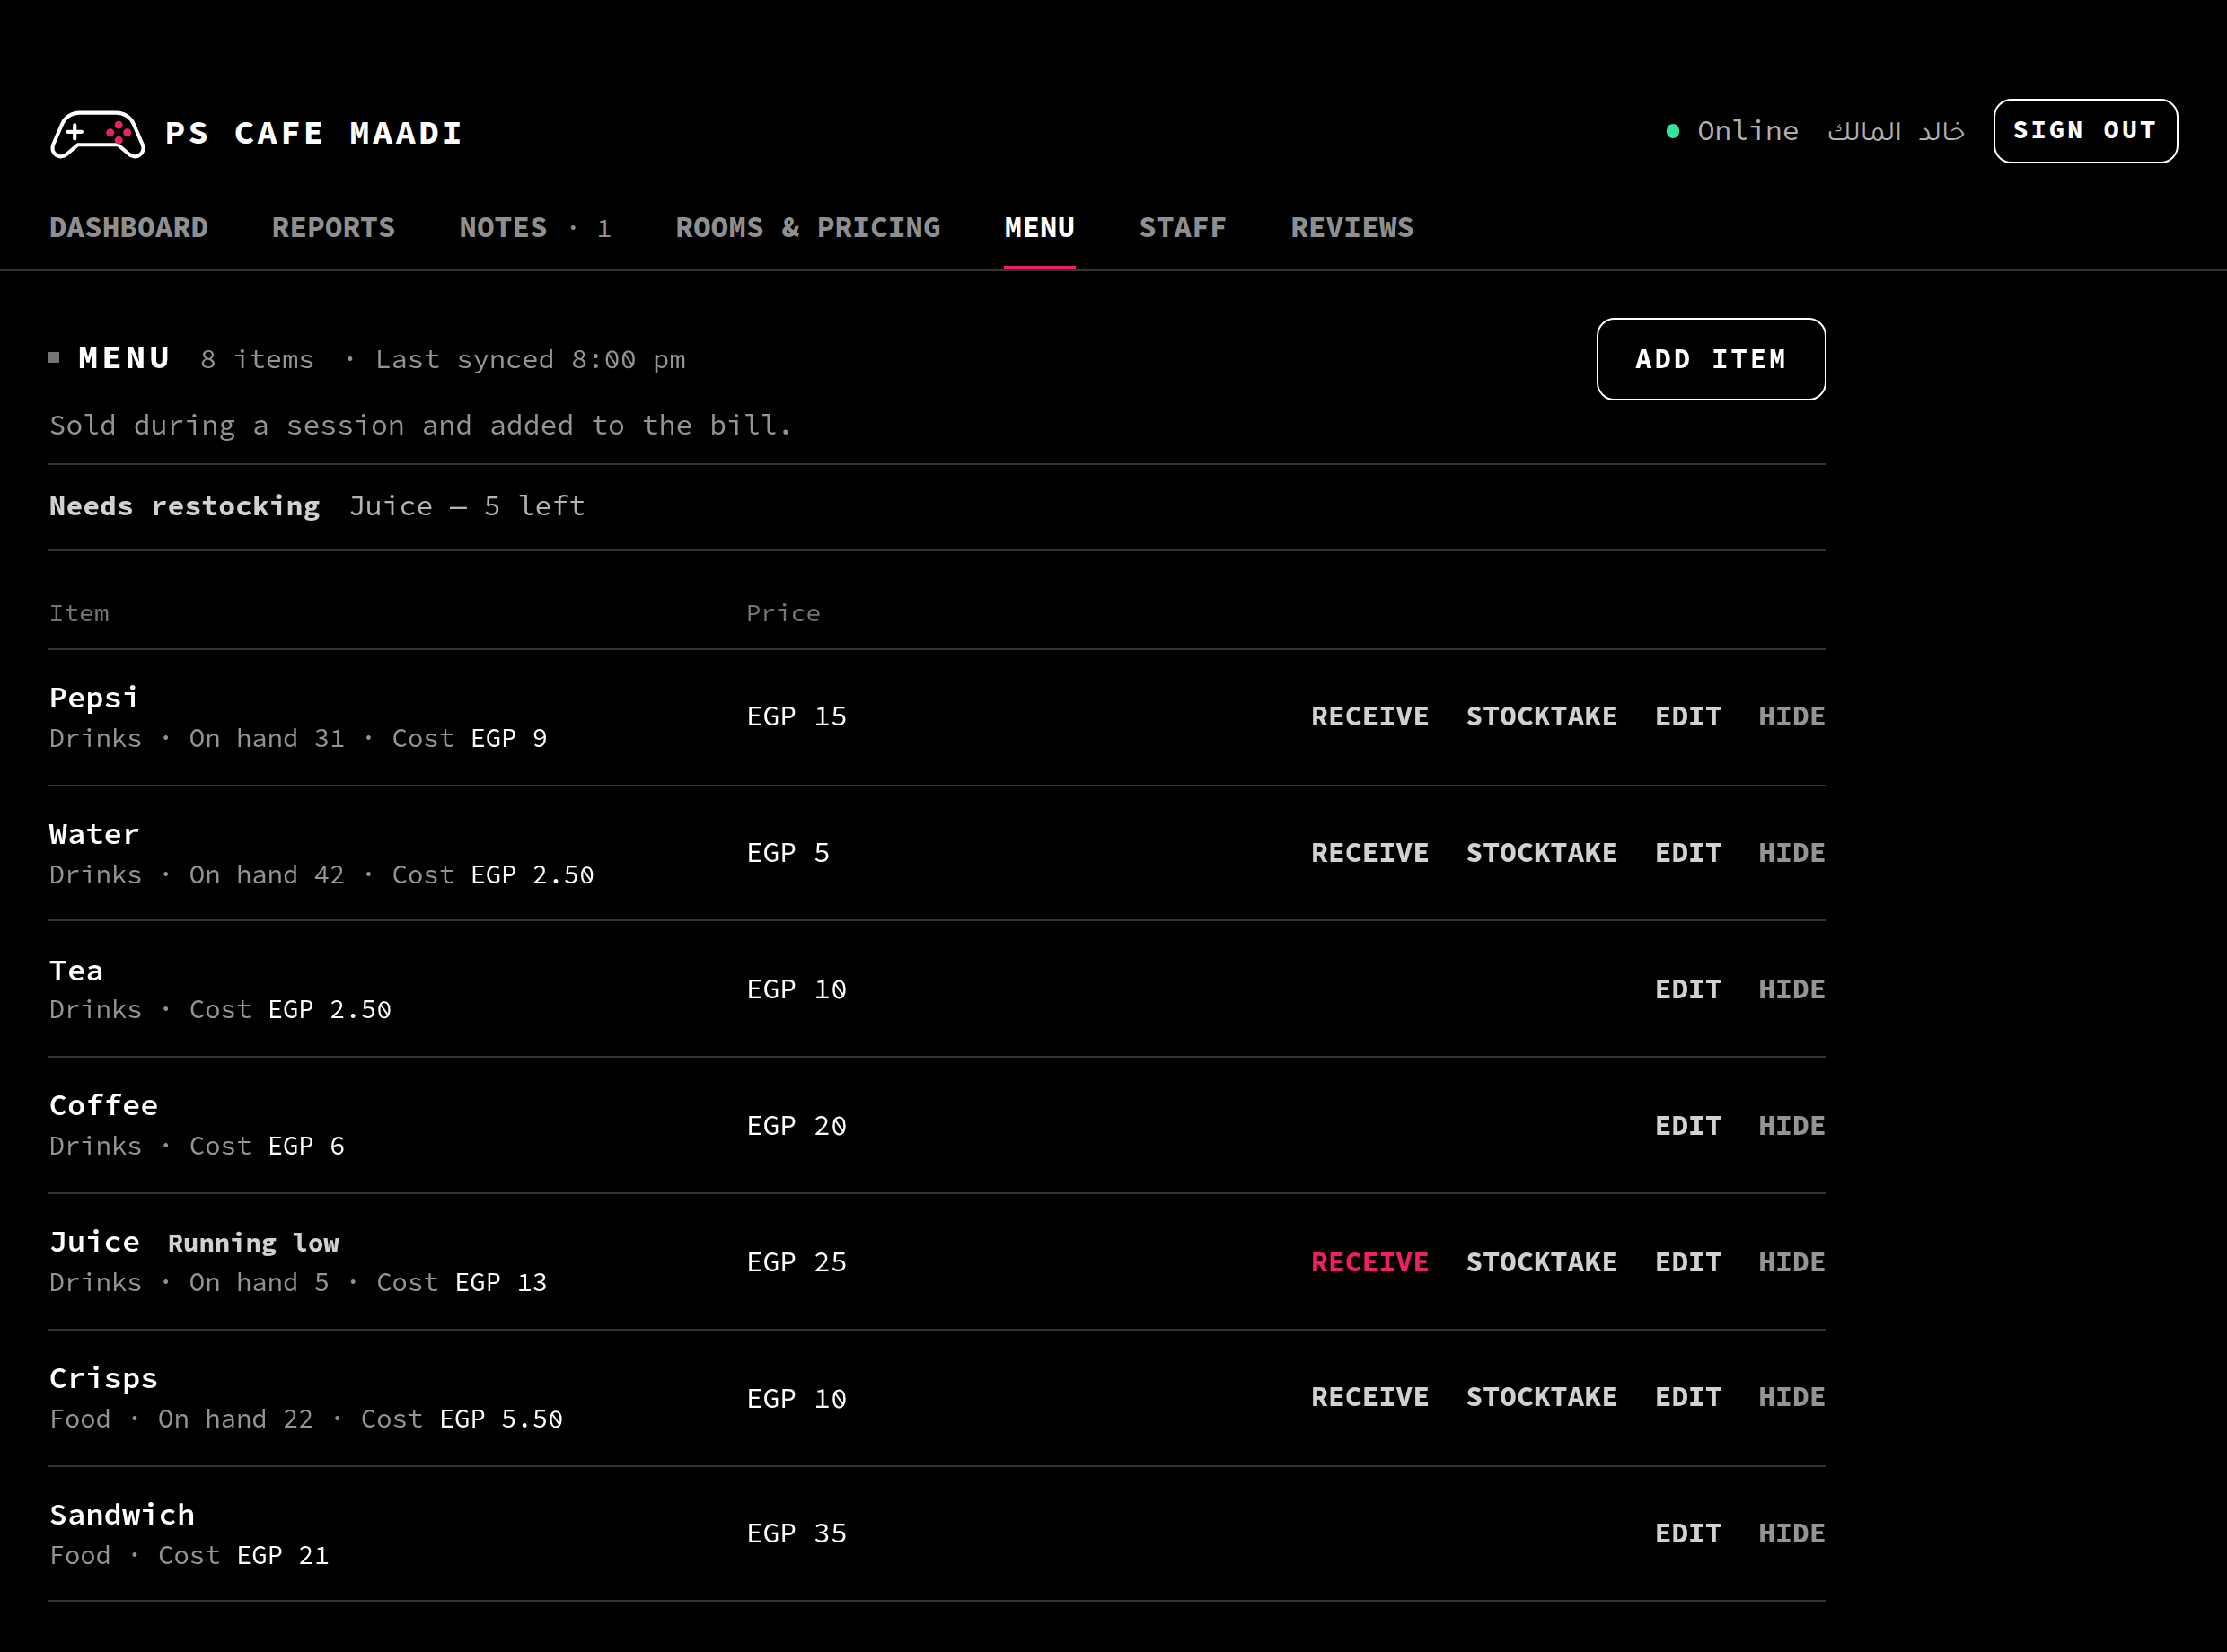Click 'Needs restocking' label
2227x1652 pixels.
coord(185,506)
